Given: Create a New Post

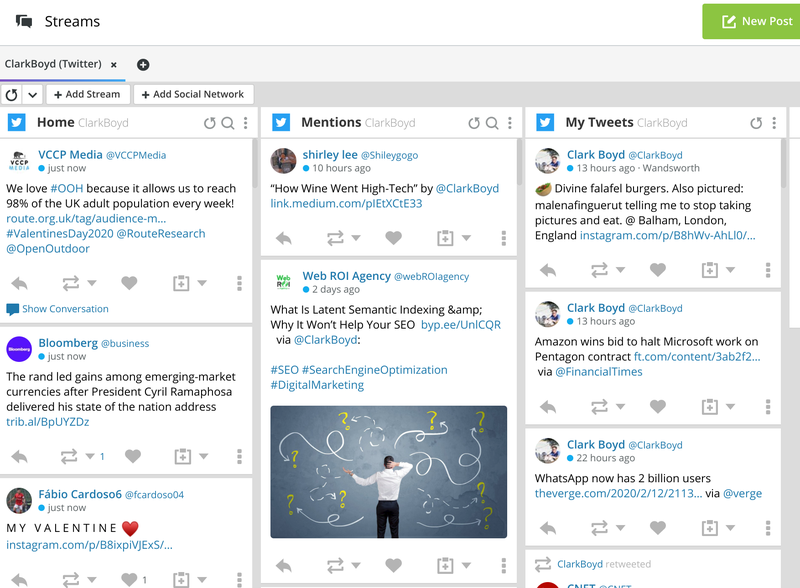Looking at the screenshot, I should pos(752,21).
